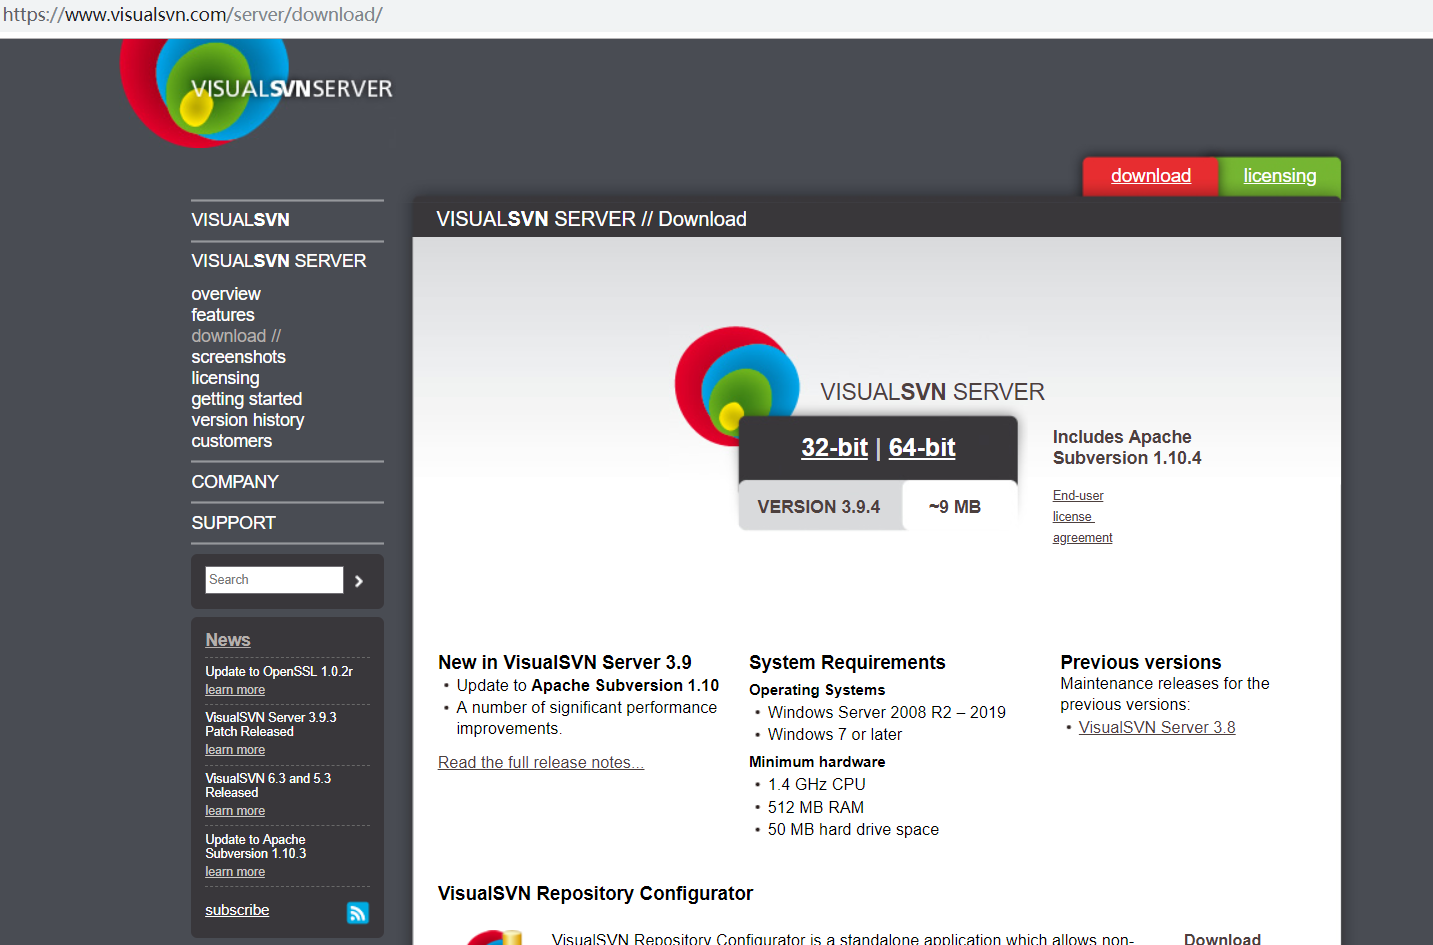Click the 'Update to Apache Subversion 1.10' bullet
This screenshot has height=945, width=1433.
[588, 686]
